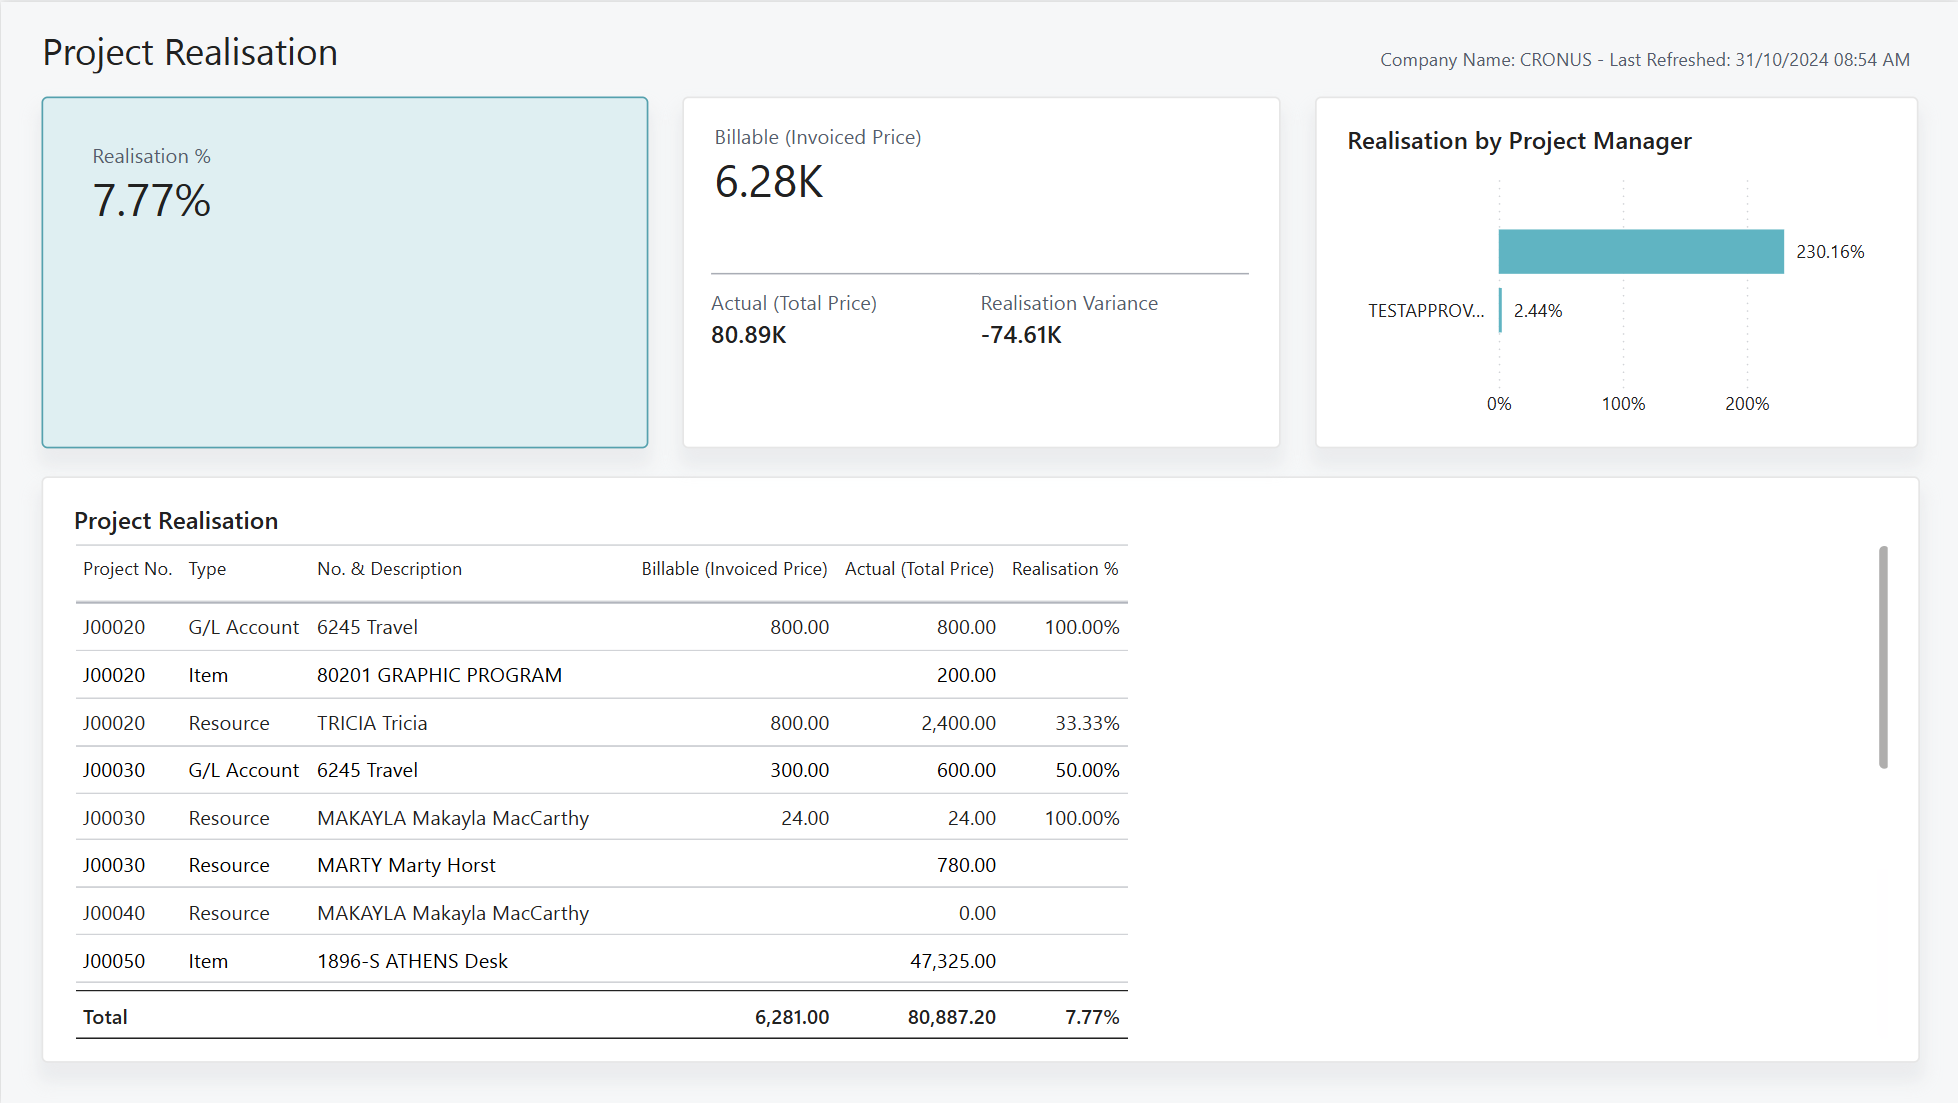
Task: Sort by the Type column header
Action: (x=207, y=569)
